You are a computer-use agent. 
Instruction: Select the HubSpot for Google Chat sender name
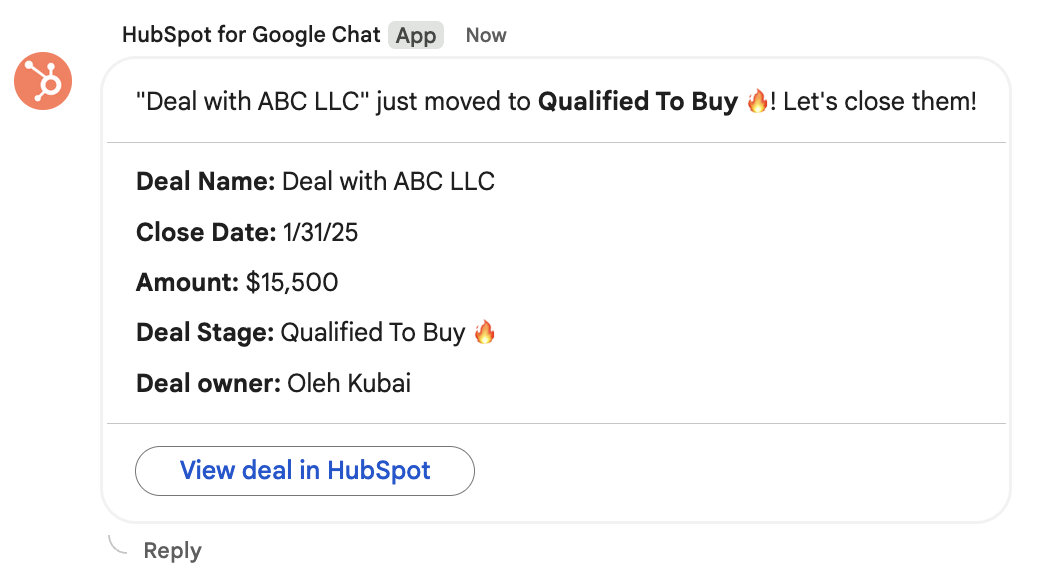pyautogui.click(x=251, y=35)
